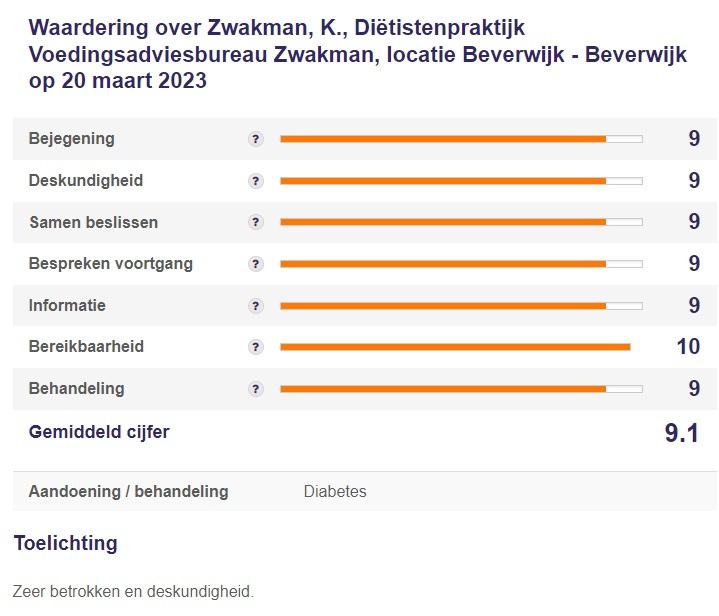Screen dimensions: 719x616
Task: Click the help icon for Bespreken voortgang
Action: (x=256, y=264)
